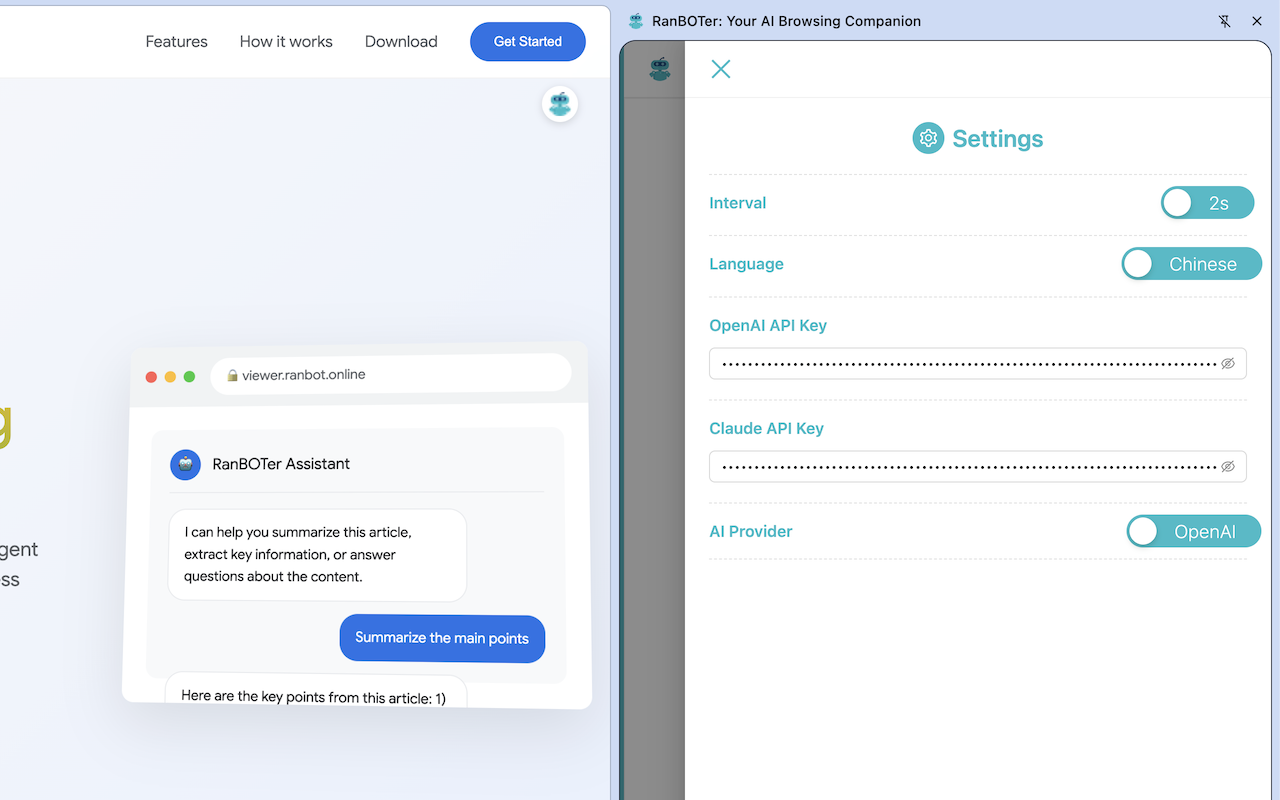Click the Interval label

[738, 203]
